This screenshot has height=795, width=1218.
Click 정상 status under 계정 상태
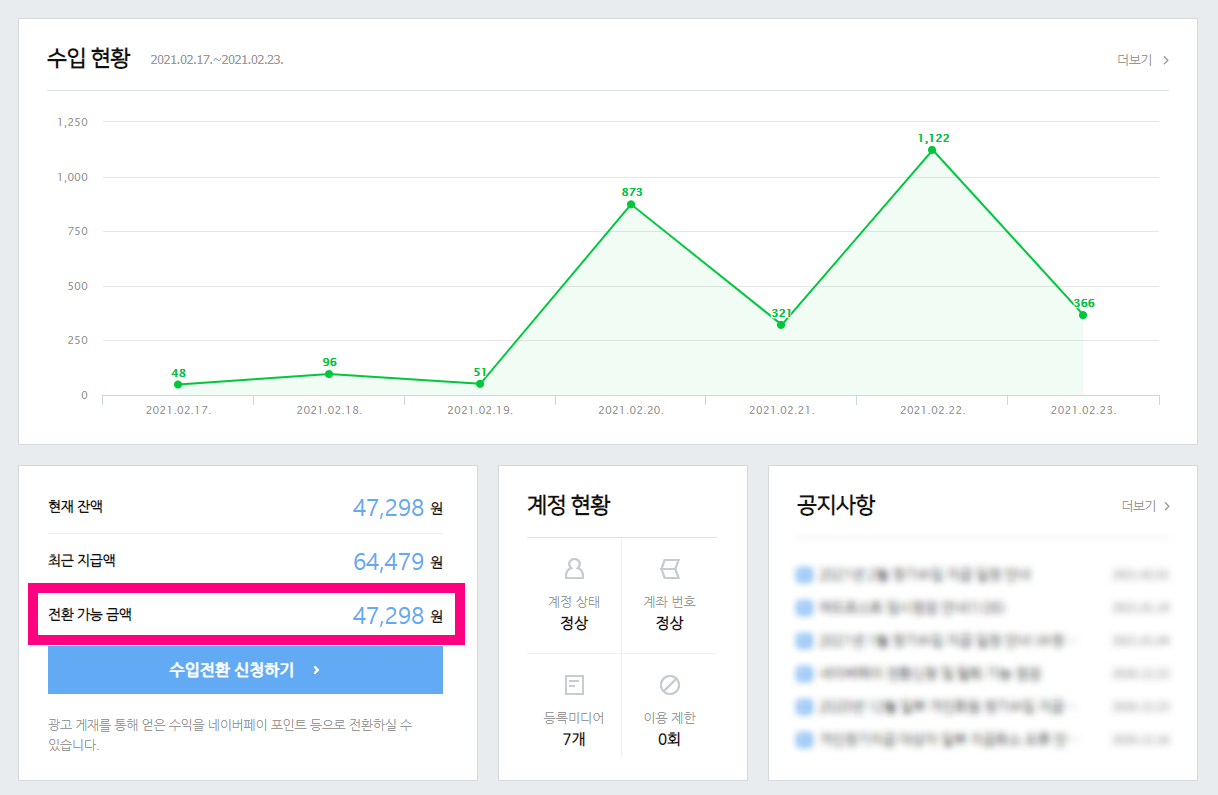pos(574,623)
